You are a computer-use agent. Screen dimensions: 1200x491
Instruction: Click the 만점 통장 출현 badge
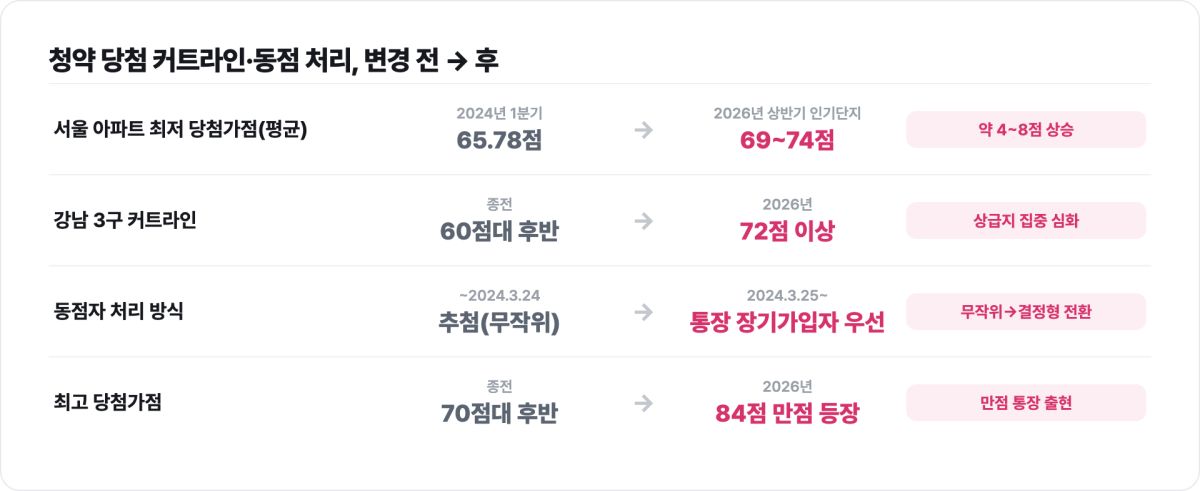click(x=1026, y=403)
